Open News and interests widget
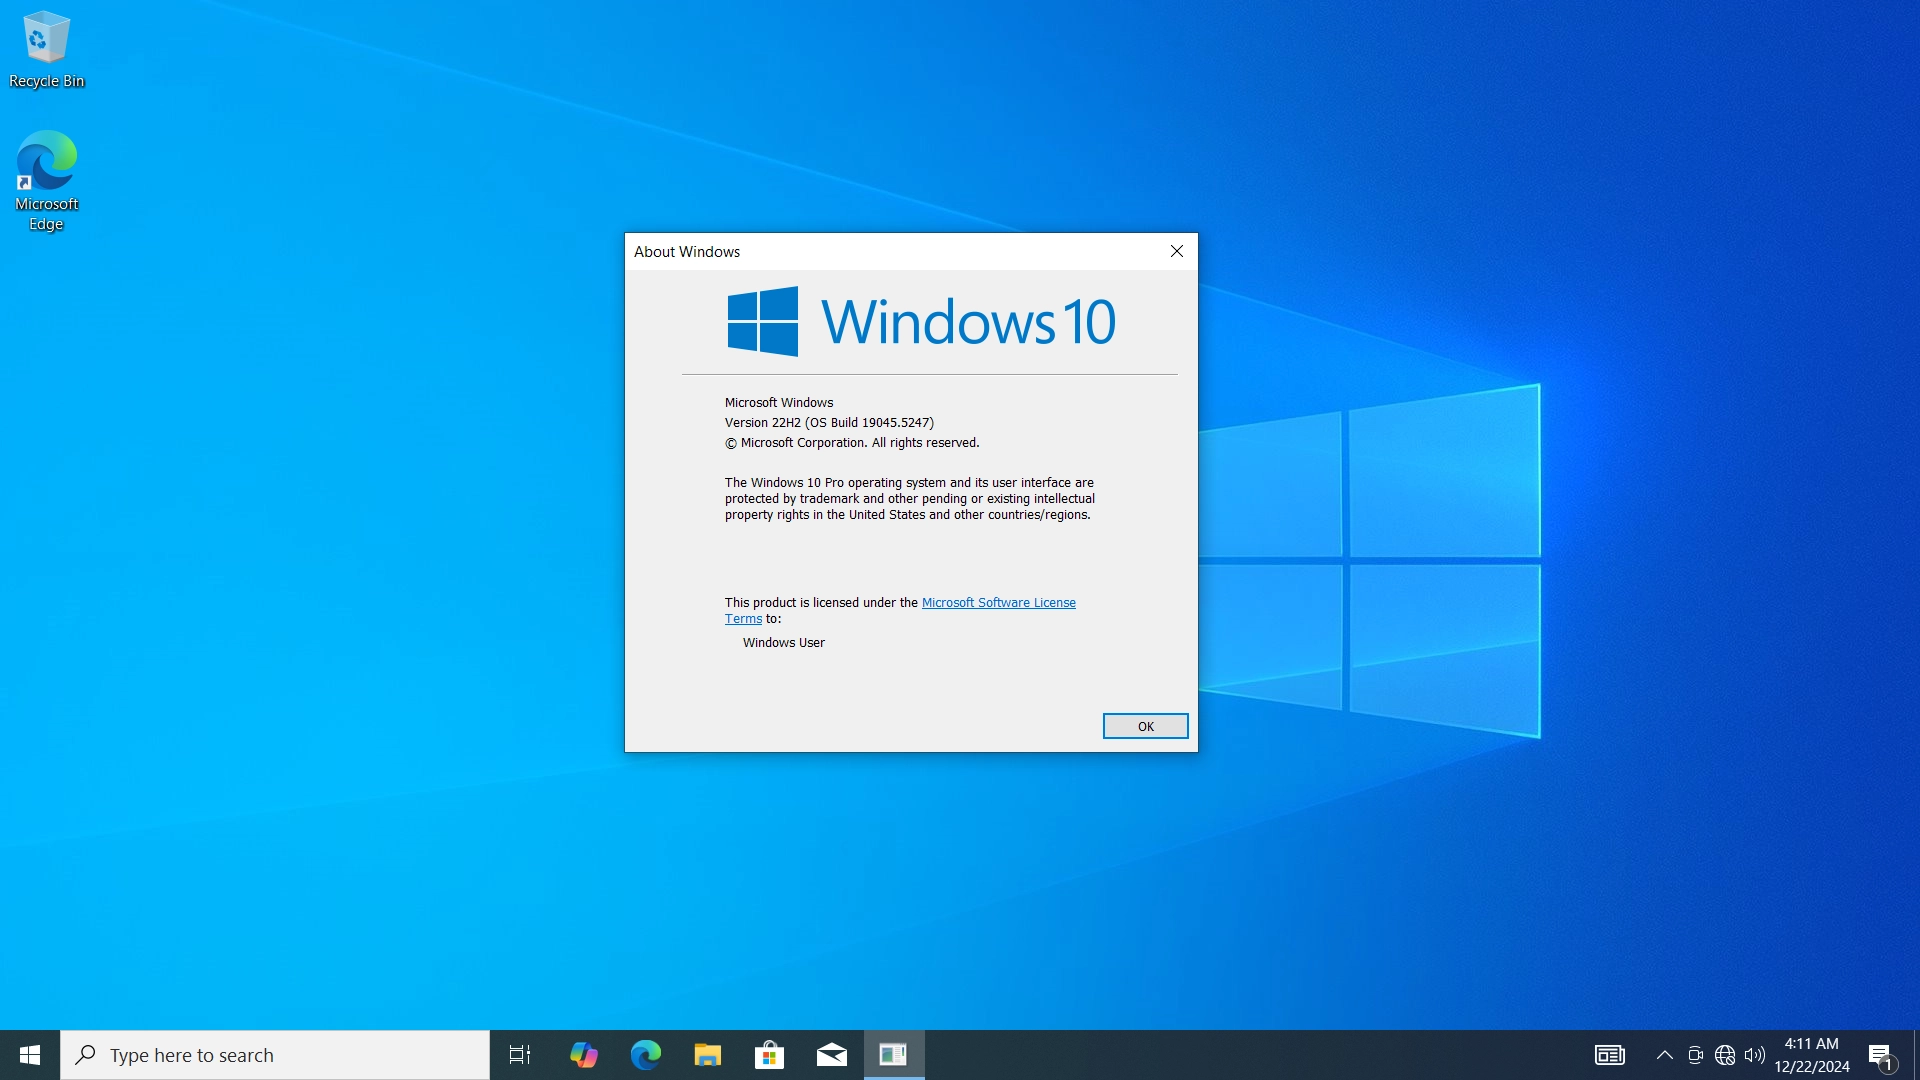Viewport: 1920px width, 1080px height. click(1610, 1055)
